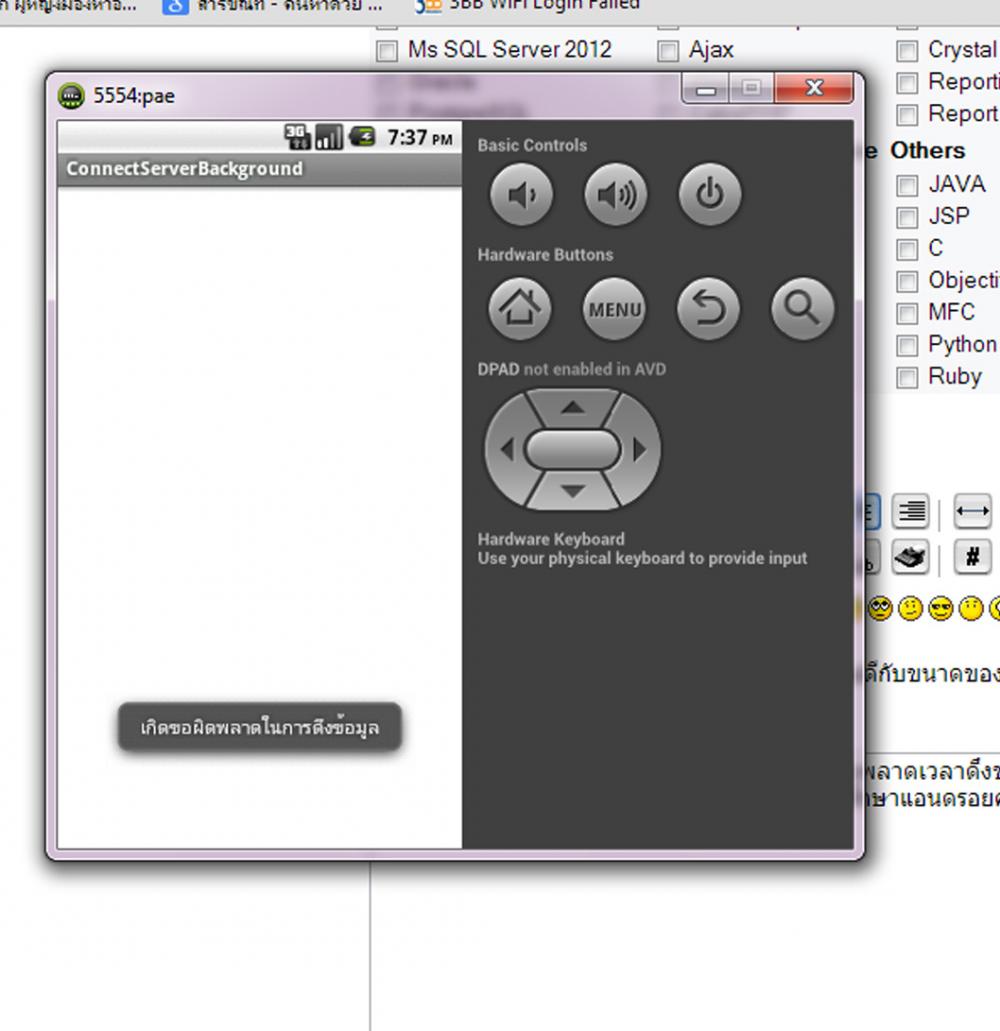This screenshot has height=1031, width=1000.
Task: Check the MFC checkbox
Action: point(907,314)
